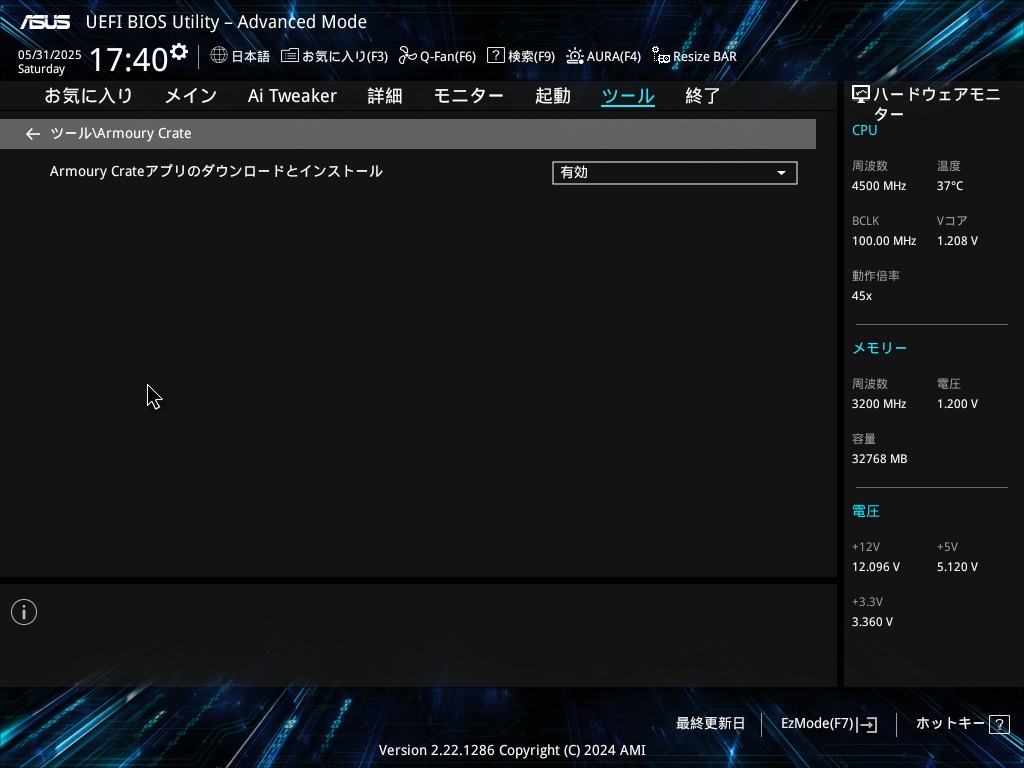Open language selector globe icon

pyautogui.click(x=219, y=56)
